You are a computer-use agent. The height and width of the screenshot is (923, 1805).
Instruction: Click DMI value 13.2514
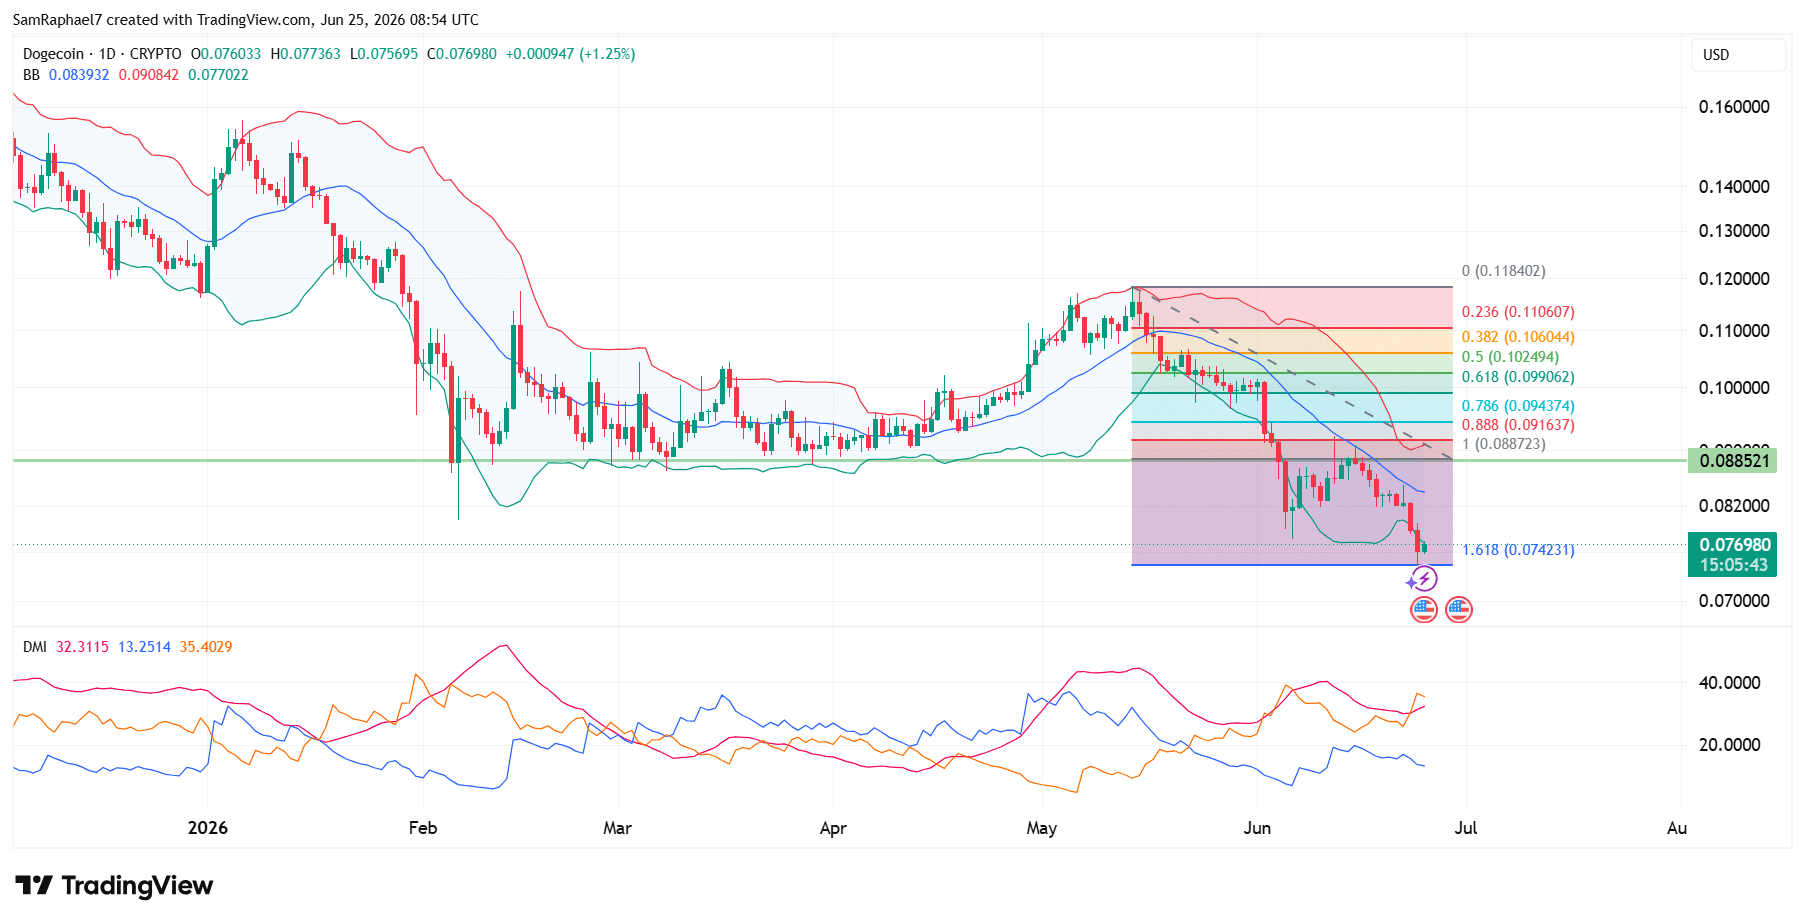click(x=144, y=647)
